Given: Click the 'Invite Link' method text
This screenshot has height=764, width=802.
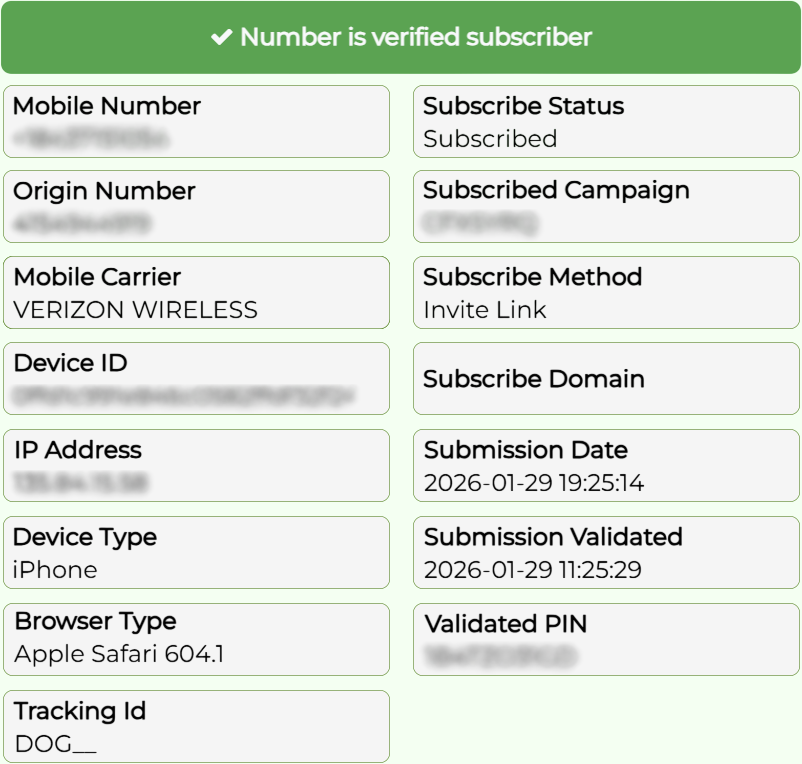Looking at the screenshot, I should click(x=485, y=310).
